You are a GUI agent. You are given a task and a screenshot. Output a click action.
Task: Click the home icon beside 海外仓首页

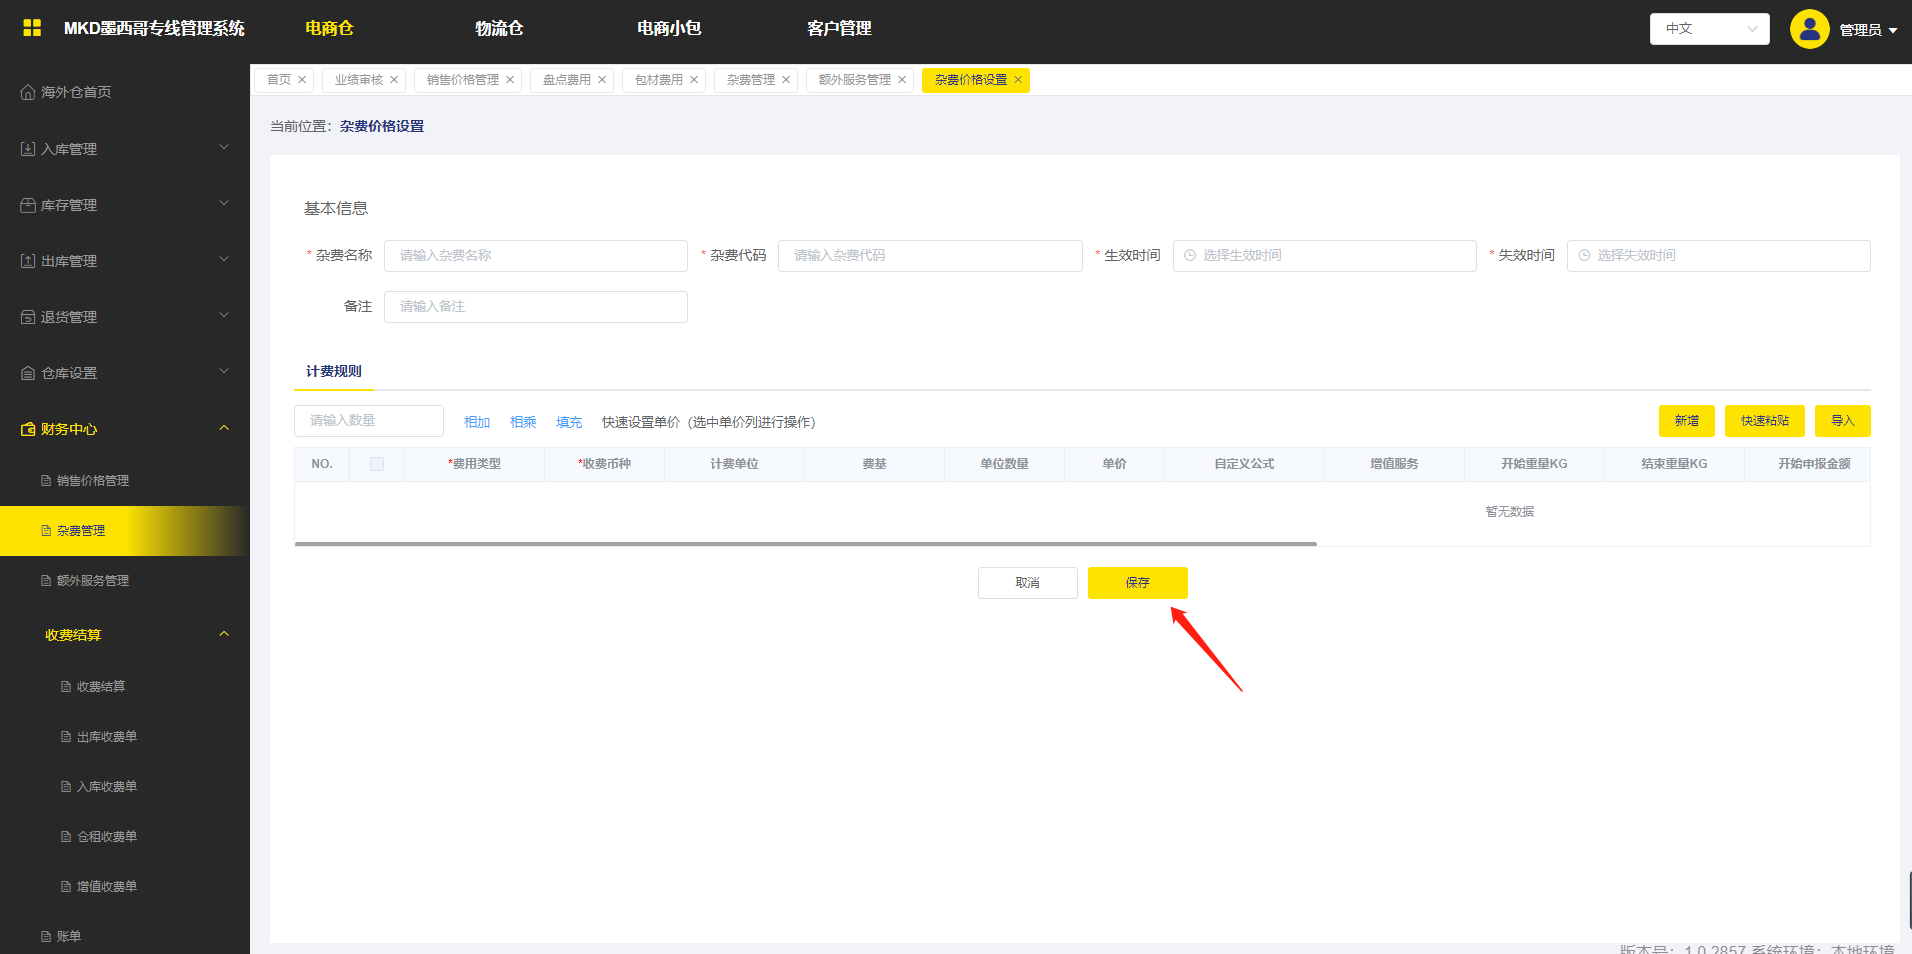[28, 92]
